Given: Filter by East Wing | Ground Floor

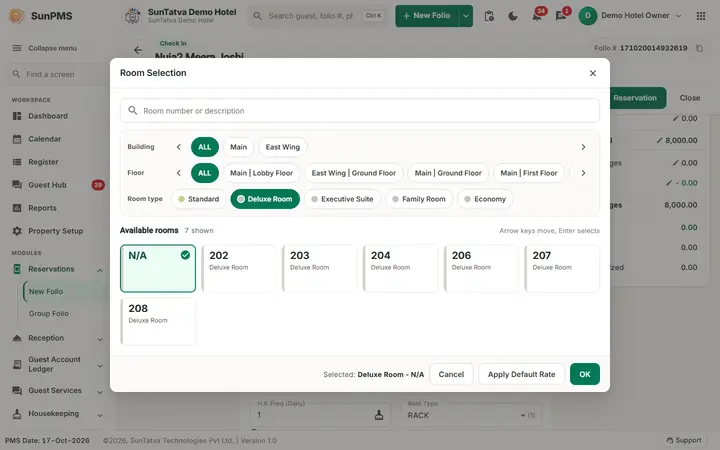Looking at the screenshot, I should click(354, 173).
